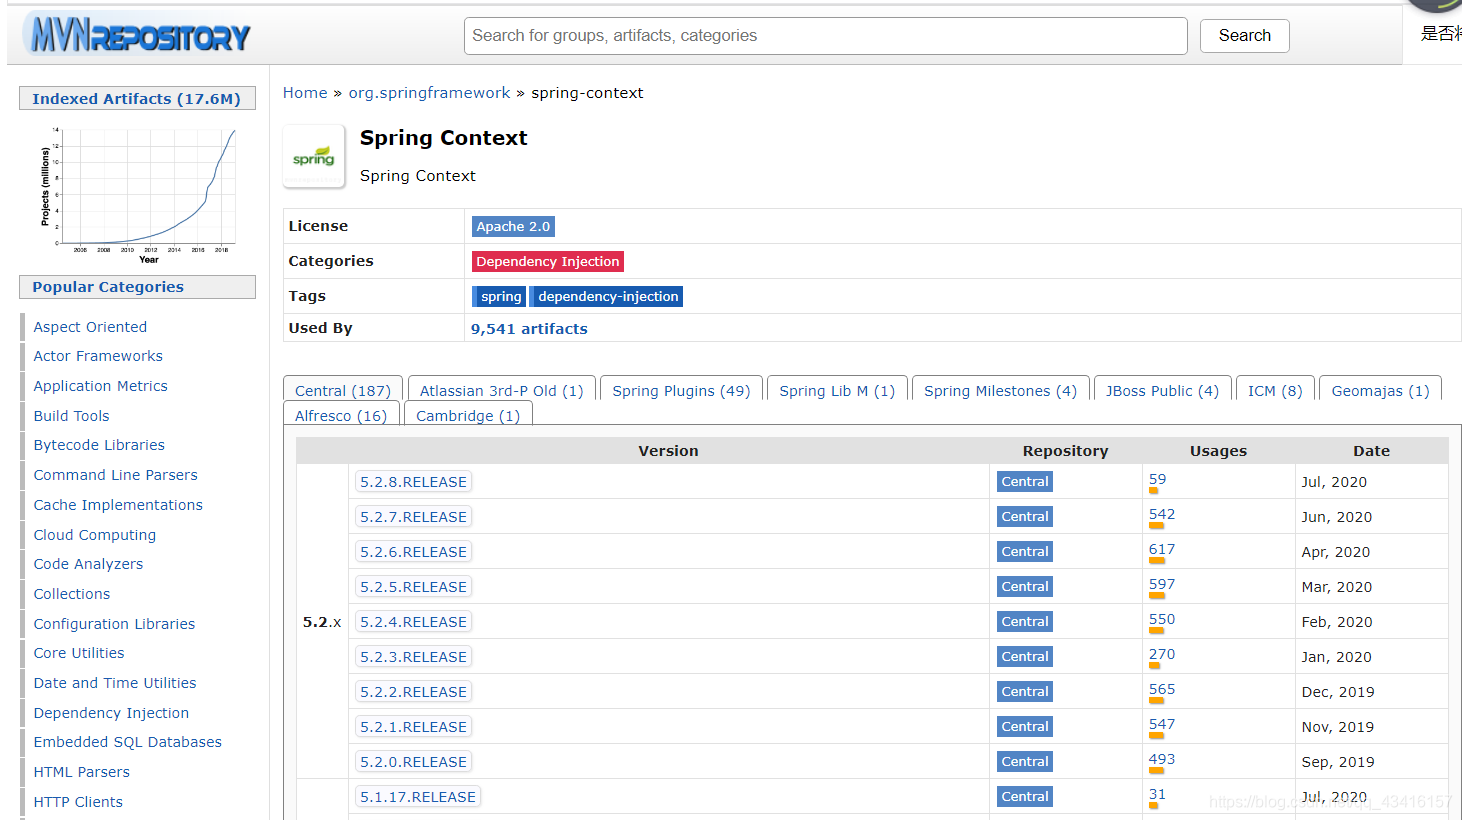Click the spring tag
The image size is (1462, 820).
click(499, 297)
